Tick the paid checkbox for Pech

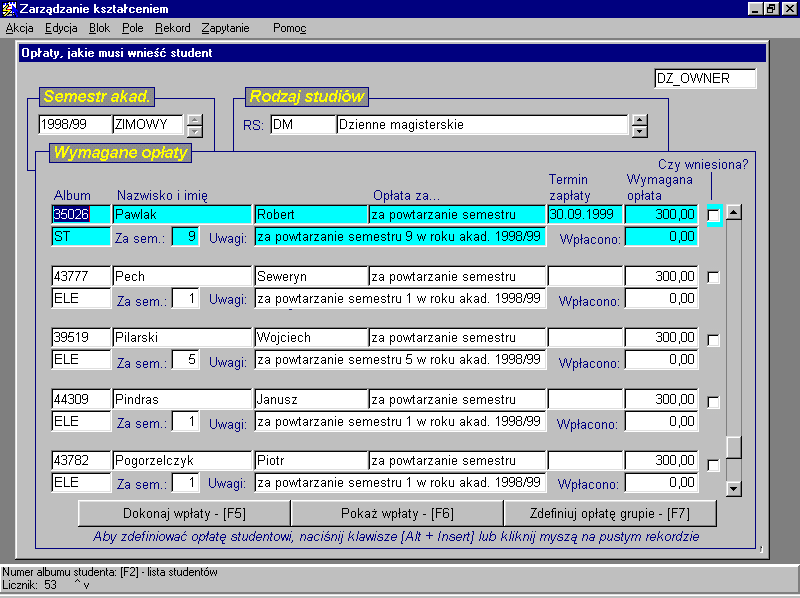713,277
